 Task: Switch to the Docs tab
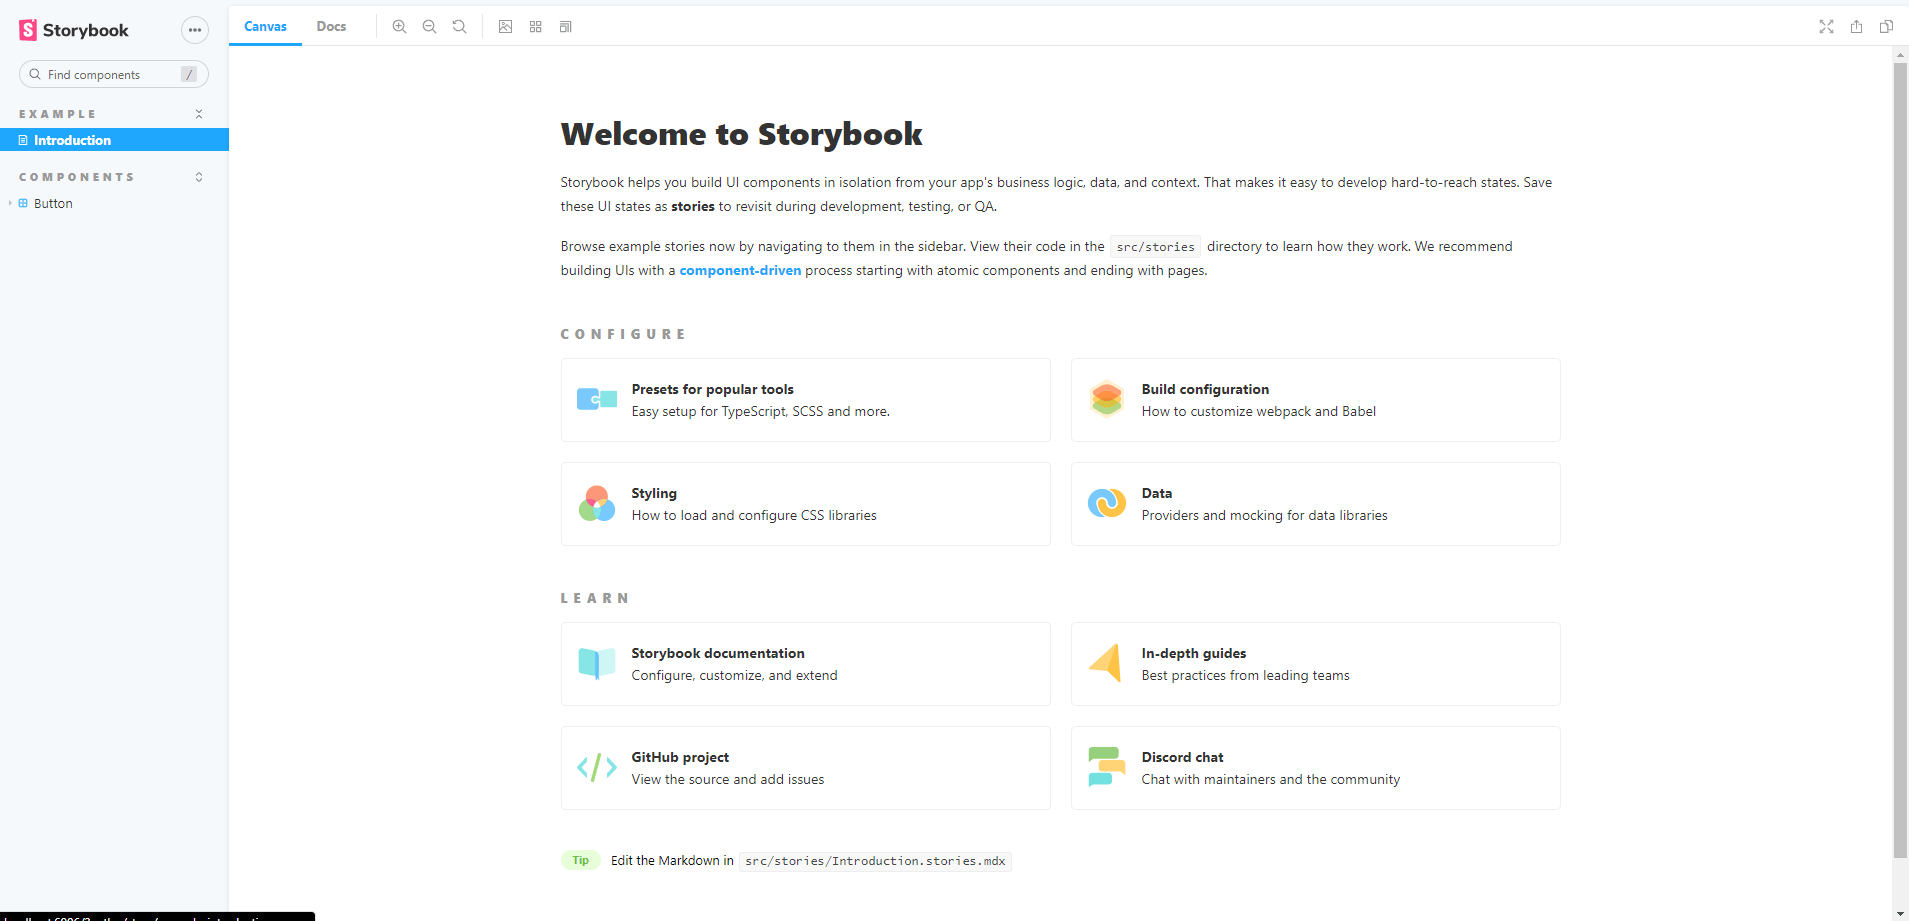[331, 26]
